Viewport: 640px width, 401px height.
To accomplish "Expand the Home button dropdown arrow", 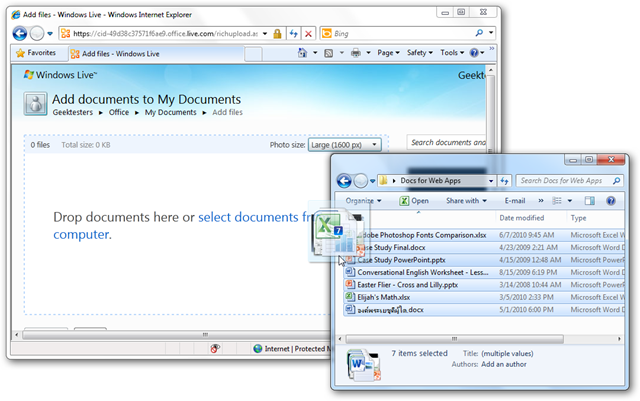I will pos(315,53).
